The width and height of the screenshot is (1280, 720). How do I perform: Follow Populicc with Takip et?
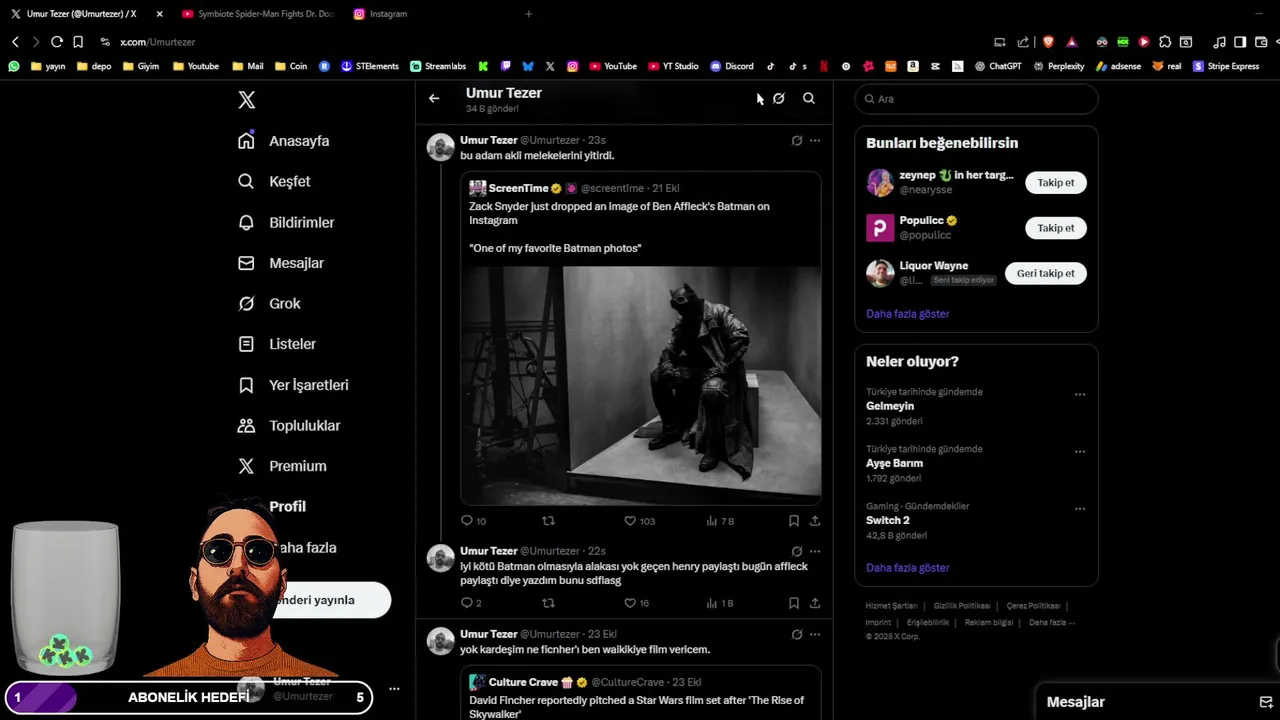click(x=1056, y=228)
